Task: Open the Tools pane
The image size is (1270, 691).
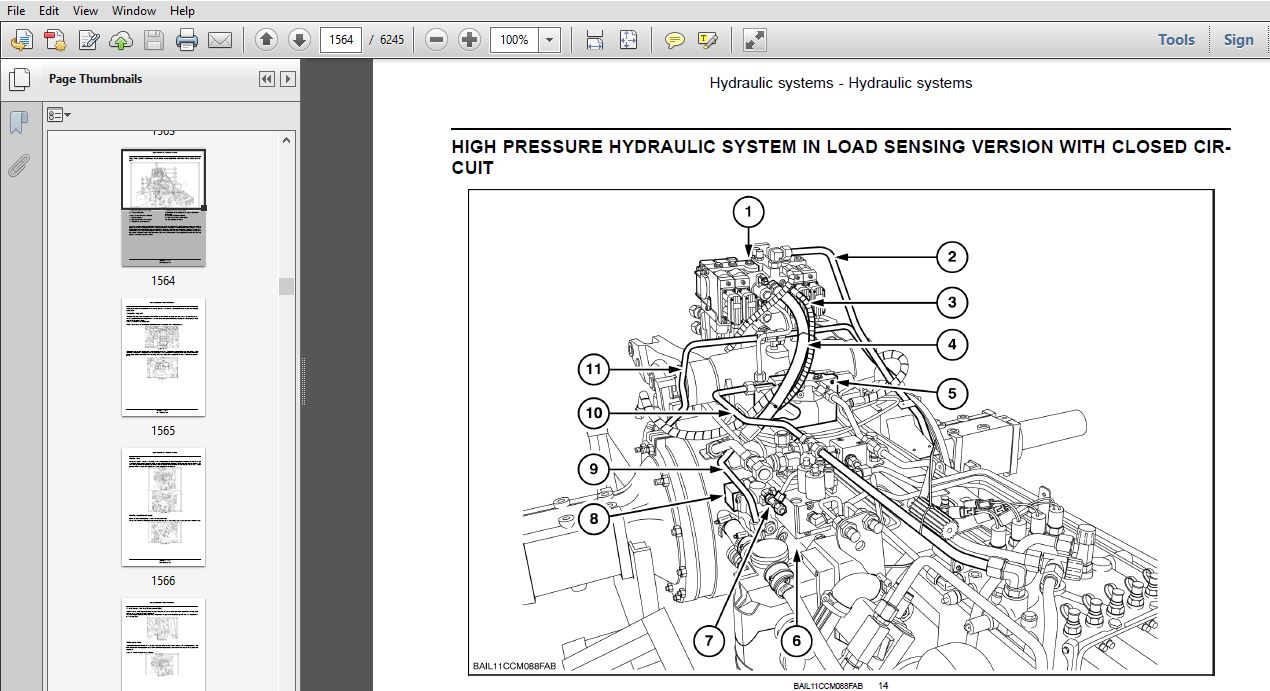Action: point(1176,40)
